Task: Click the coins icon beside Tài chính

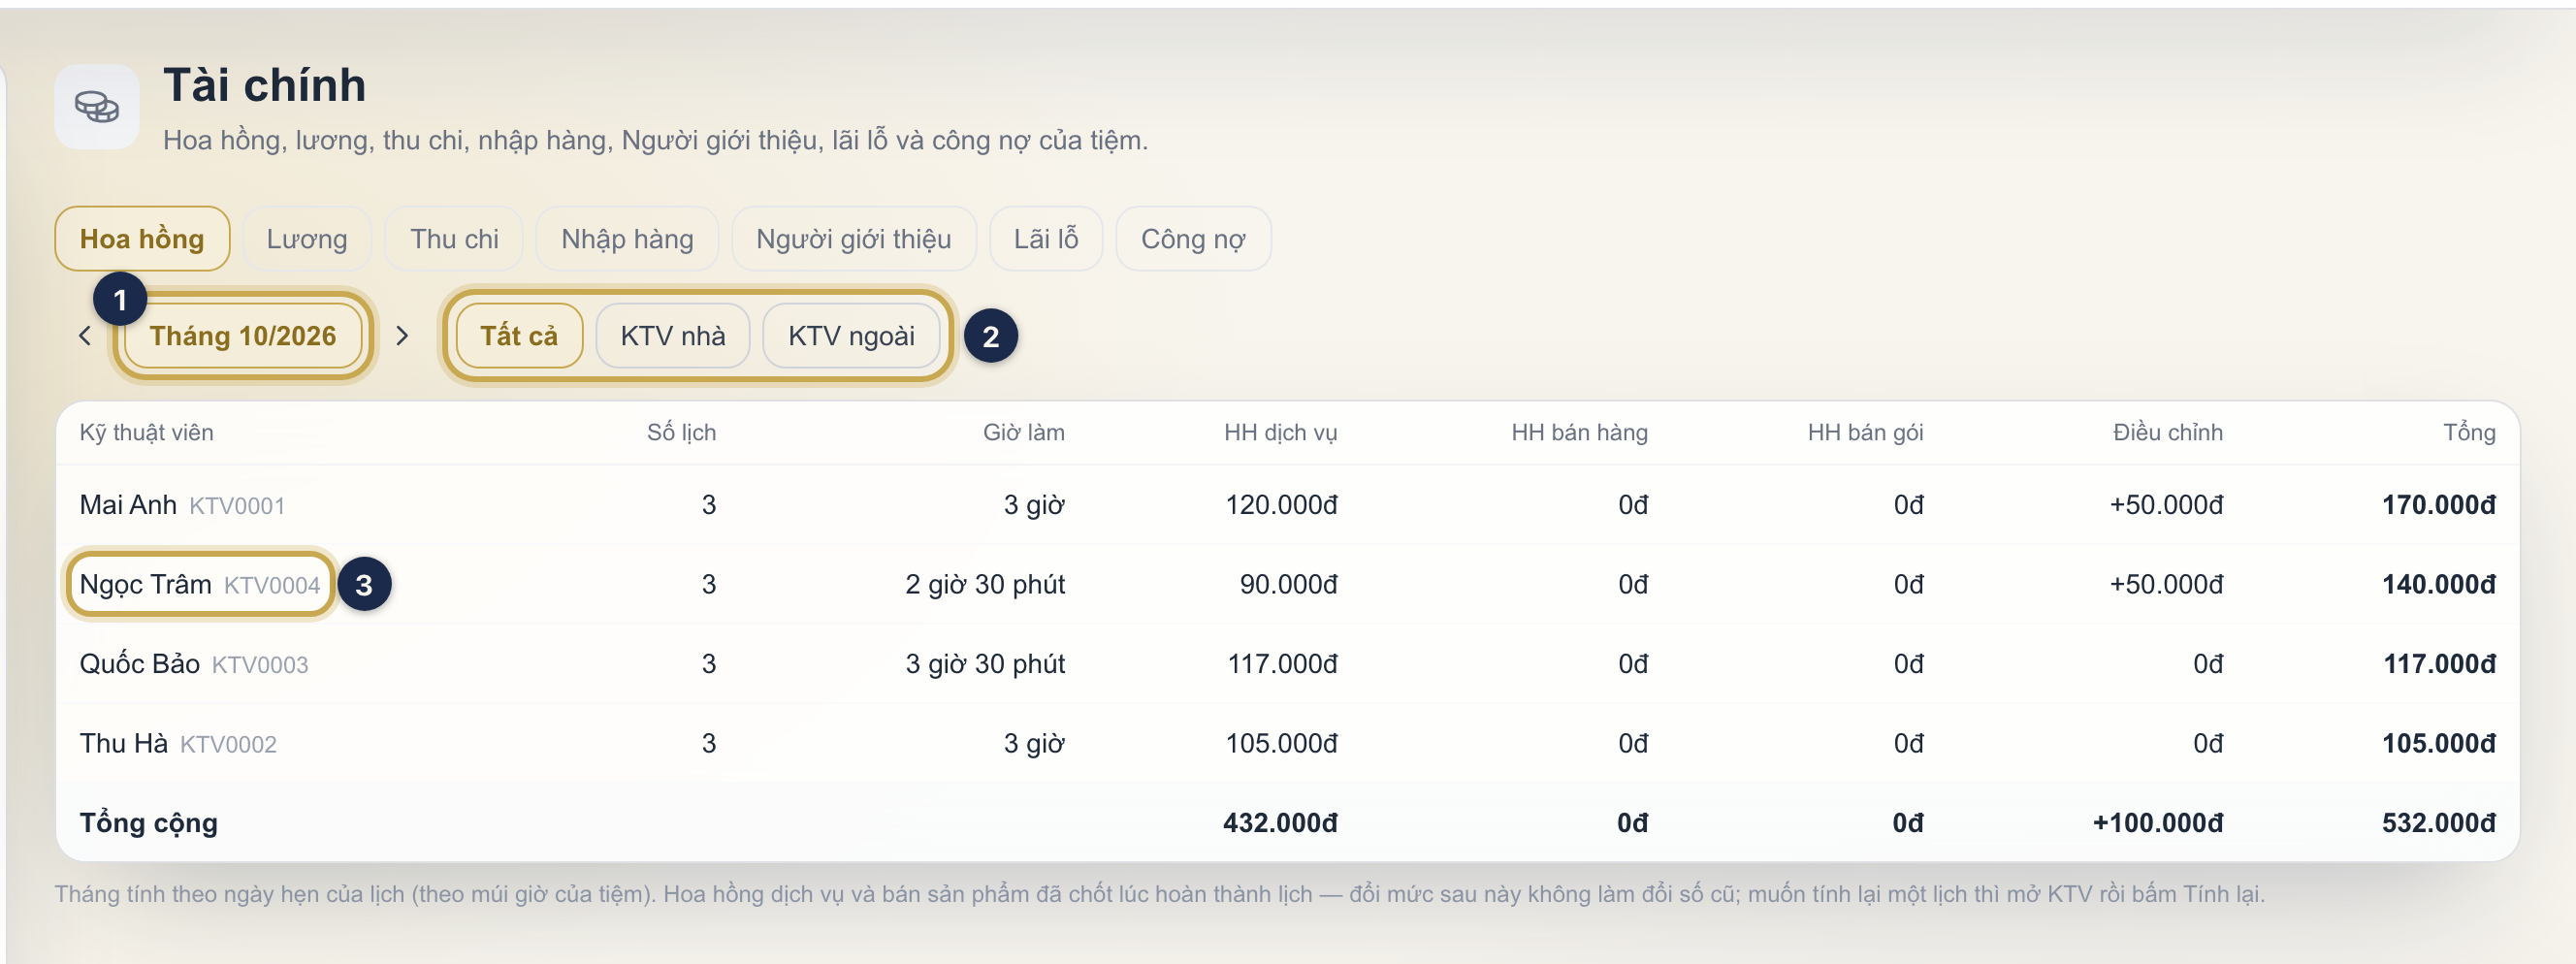Action: (x=97, y=107)
